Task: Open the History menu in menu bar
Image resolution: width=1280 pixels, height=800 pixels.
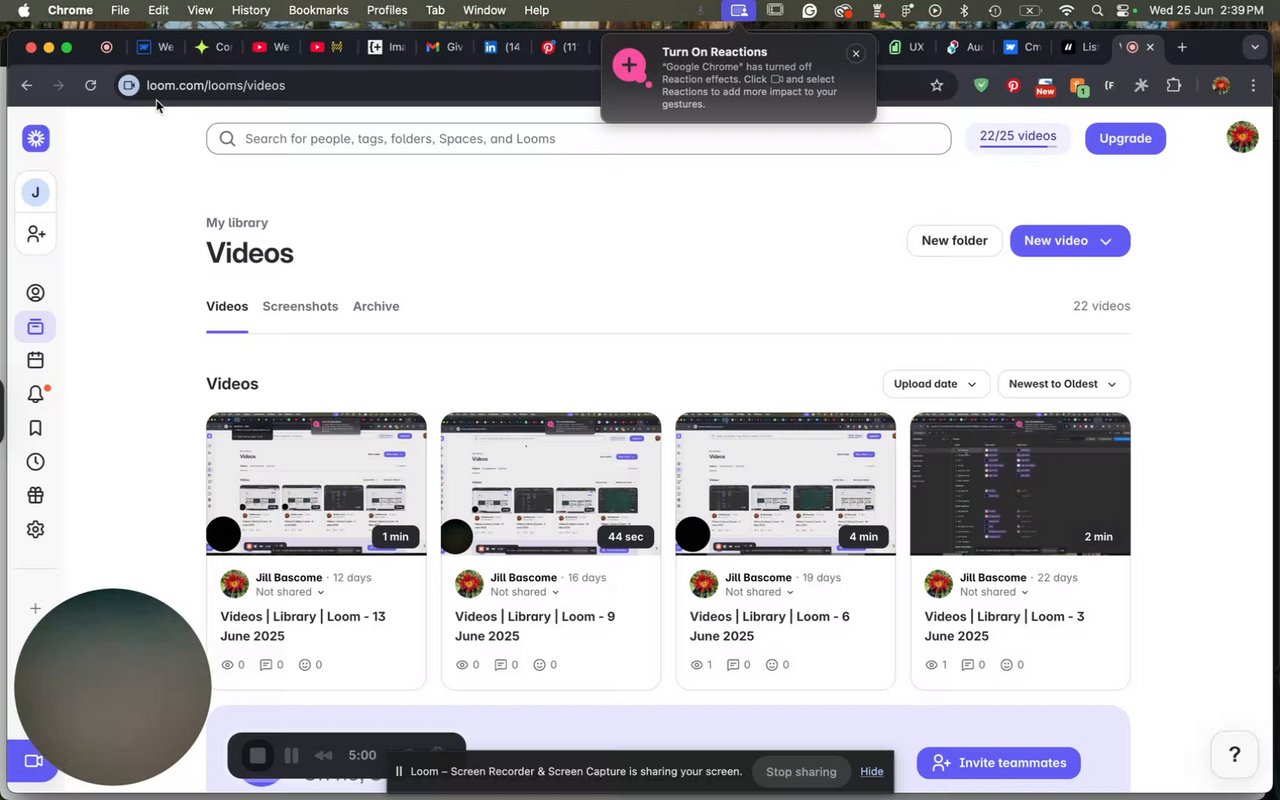Action: (251, 10)
